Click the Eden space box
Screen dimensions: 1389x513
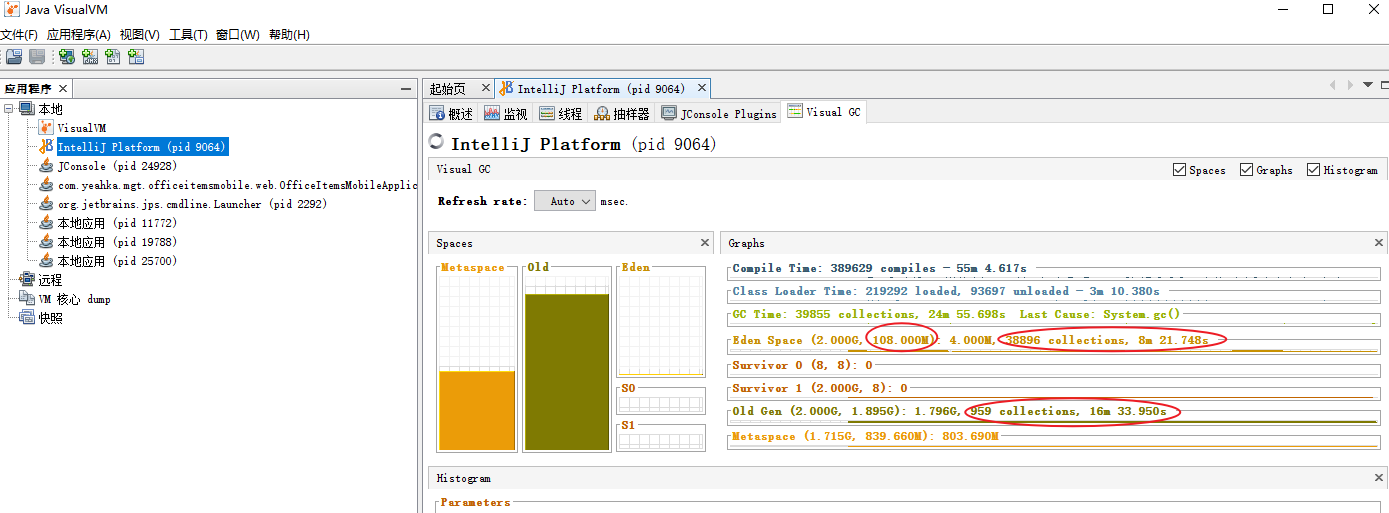coord(661,321)
